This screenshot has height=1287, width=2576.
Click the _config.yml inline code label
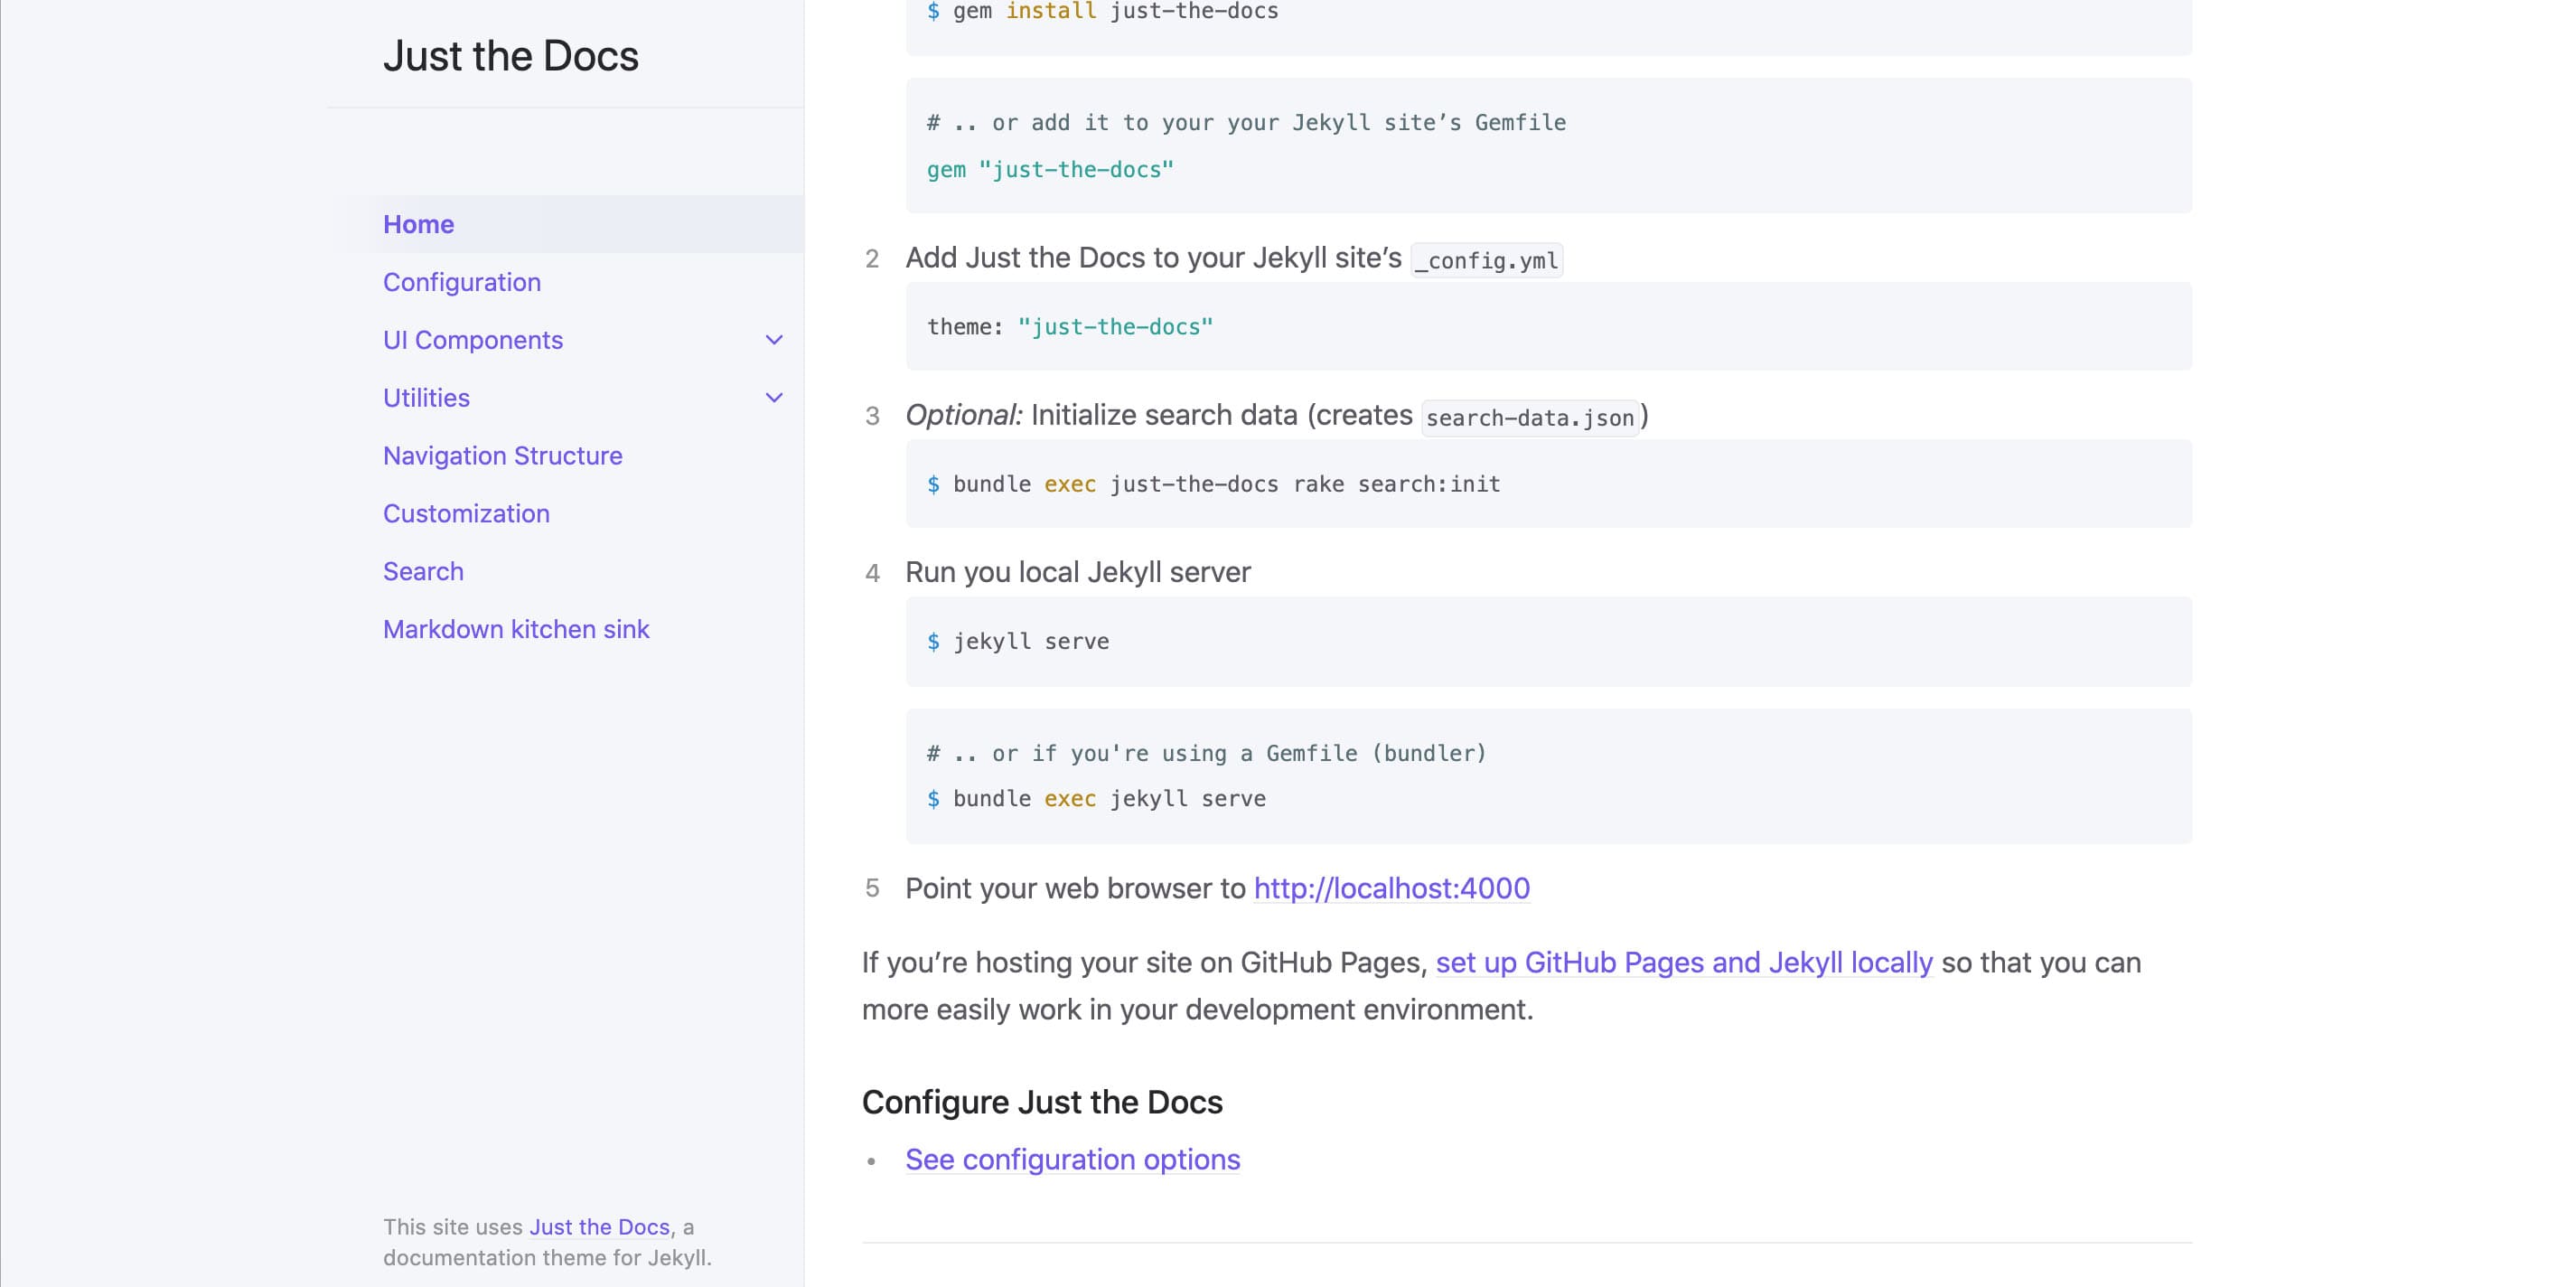(1485, 261)
